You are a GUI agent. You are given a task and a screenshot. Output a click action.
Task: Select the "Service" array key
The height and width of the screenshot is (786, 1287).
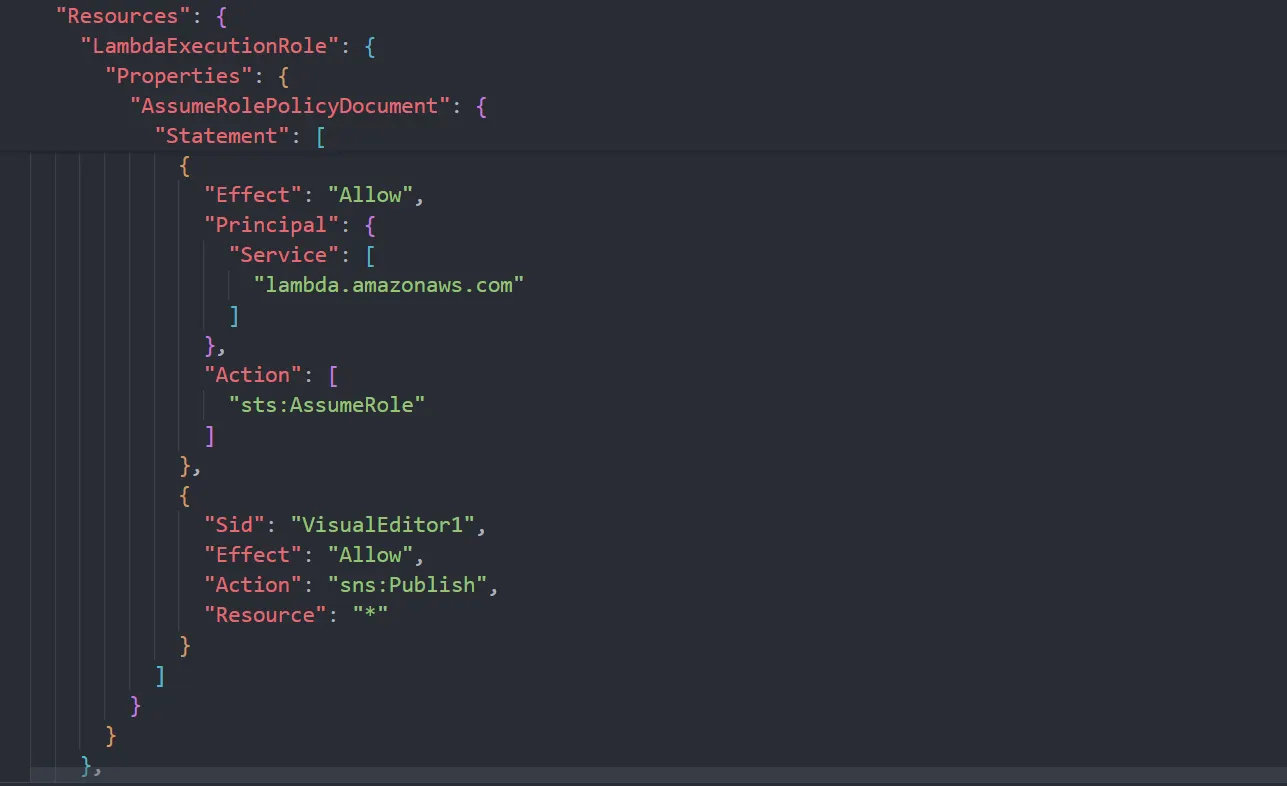point(283,254)
